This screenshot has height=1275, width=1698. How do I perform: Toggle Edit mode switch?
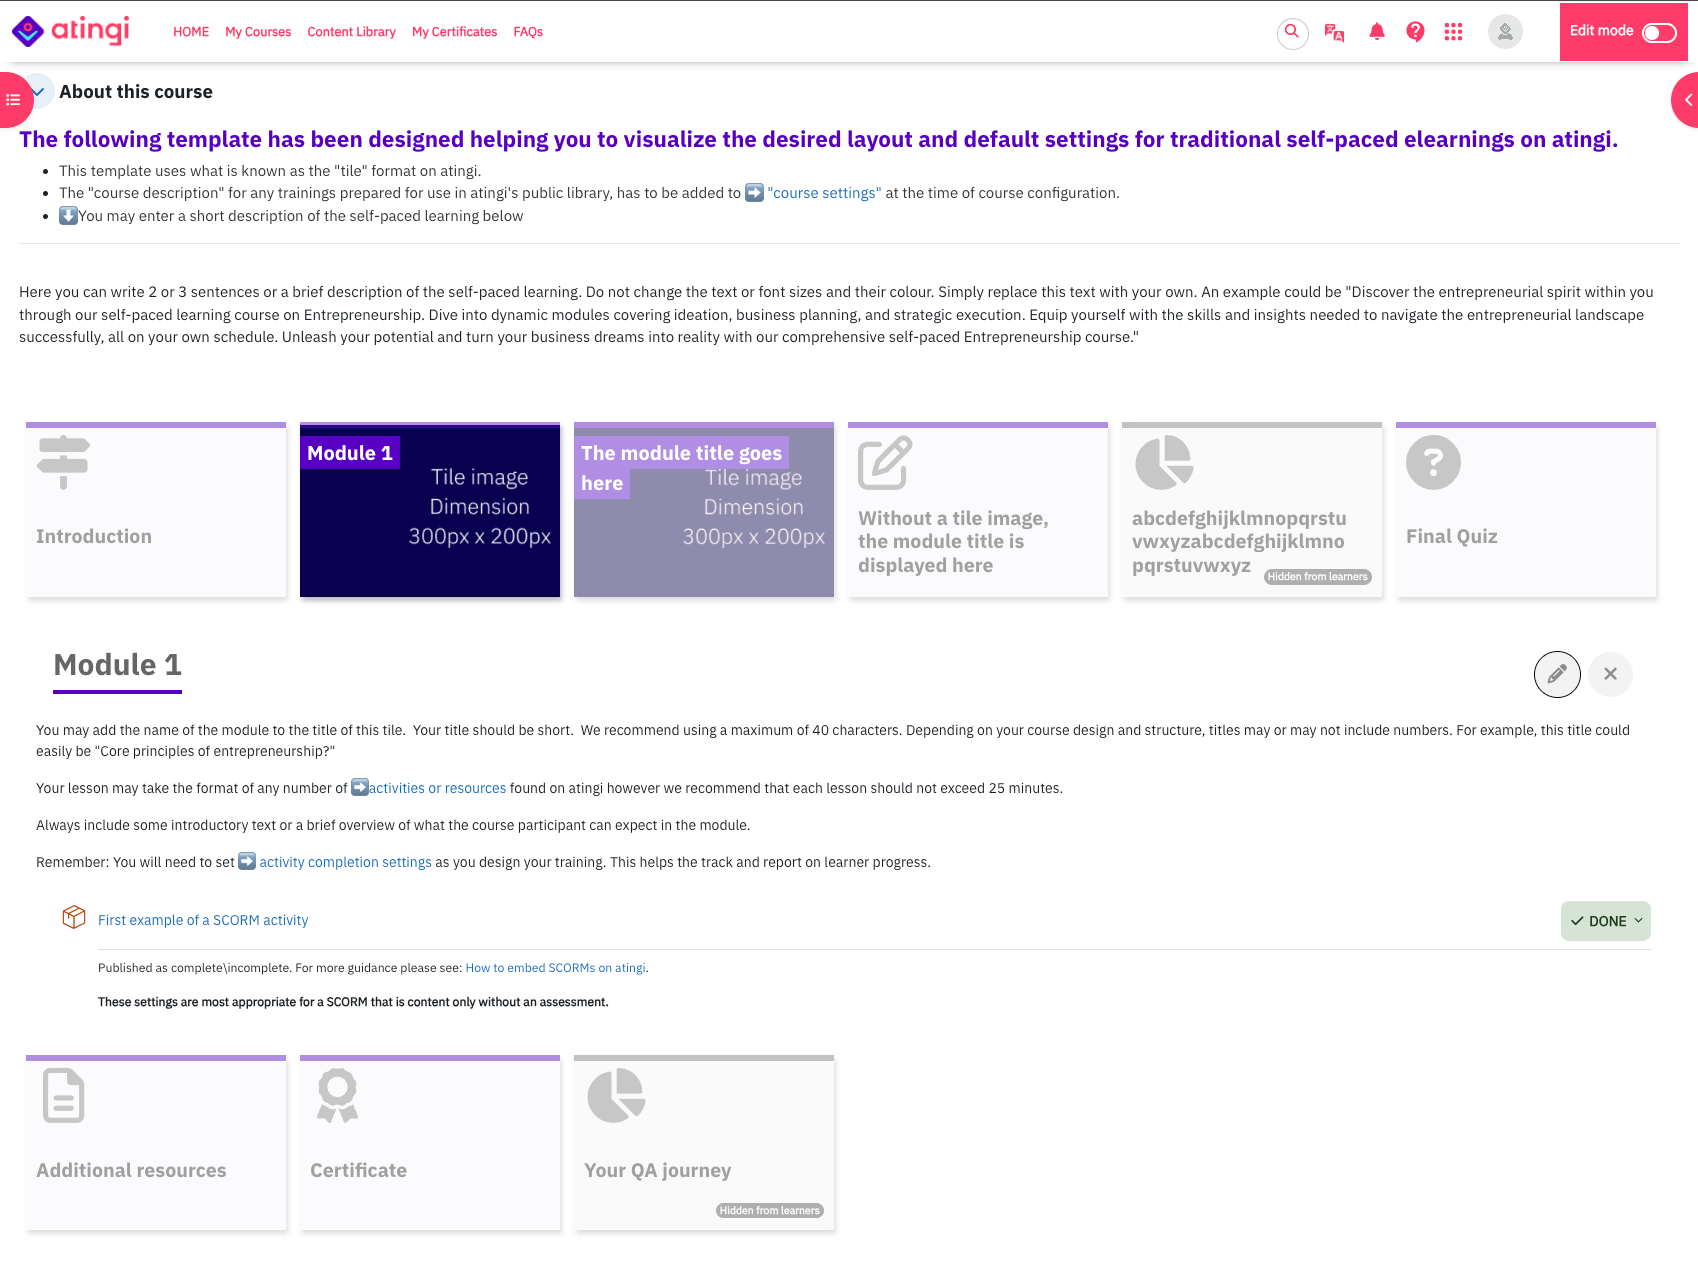[1659, 33]
